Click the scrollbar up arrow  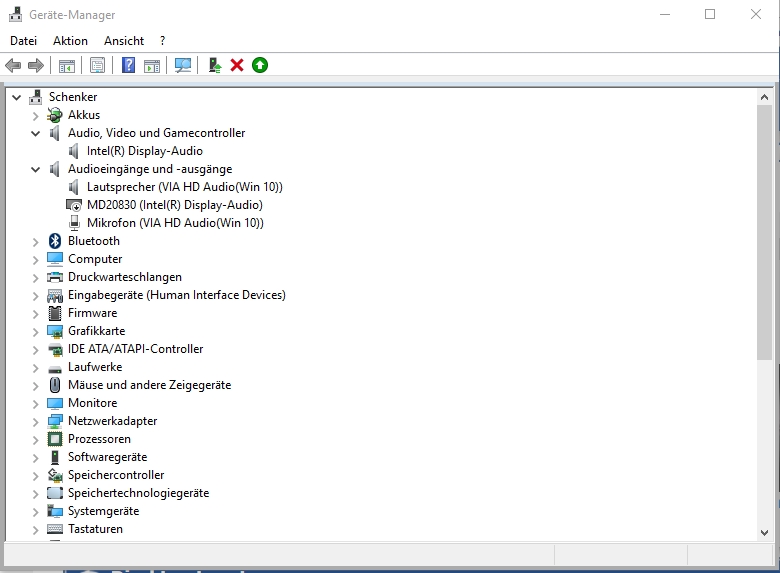click(x=764, y=97)
